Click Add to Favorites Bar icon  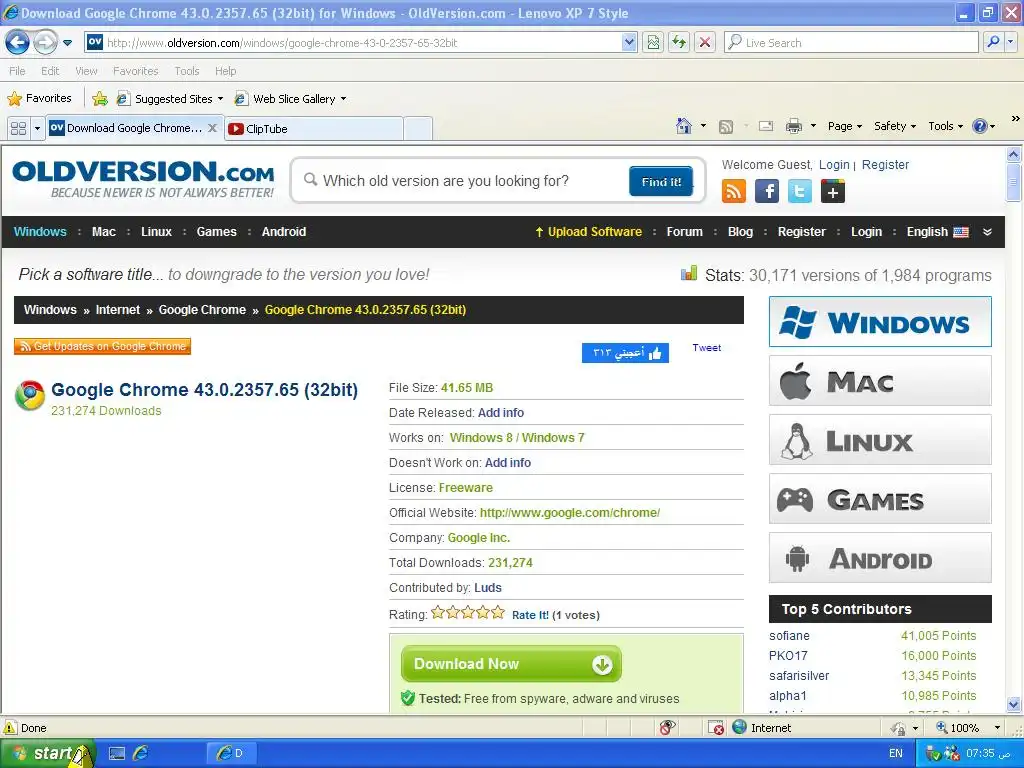coord(100,99)
